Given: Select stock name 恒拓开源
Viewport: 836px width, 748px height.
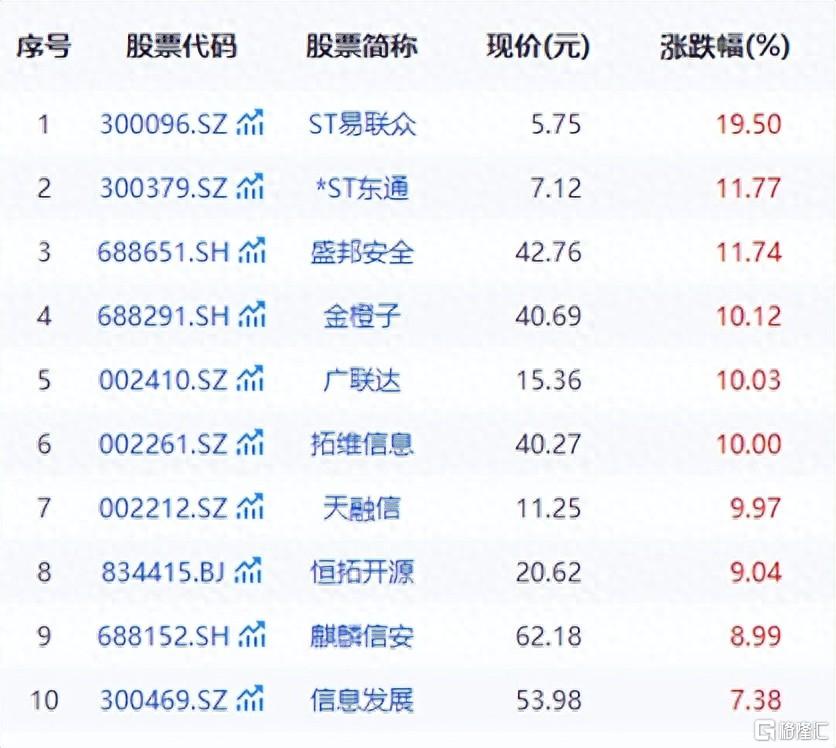Looking at the screenshot, I should [362, 572].
